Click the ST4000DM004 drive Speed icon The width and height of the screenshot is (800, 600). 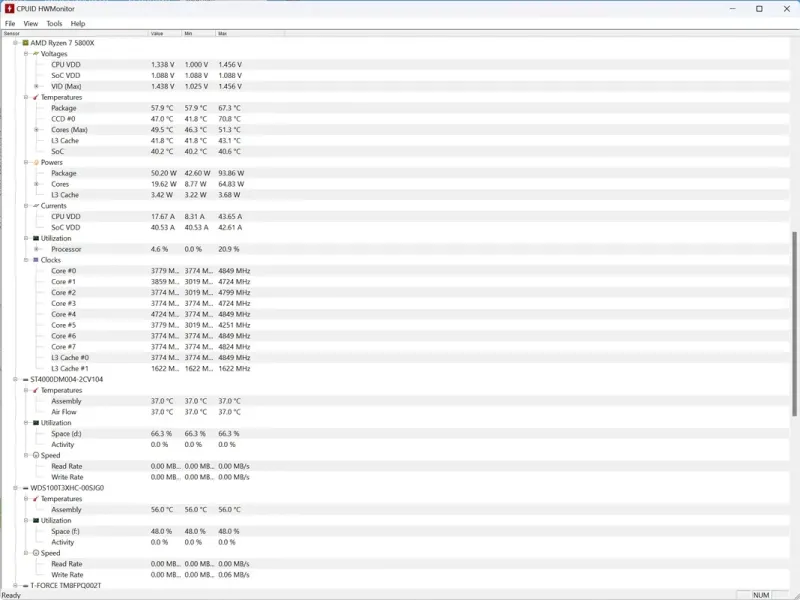pos(36,455)
